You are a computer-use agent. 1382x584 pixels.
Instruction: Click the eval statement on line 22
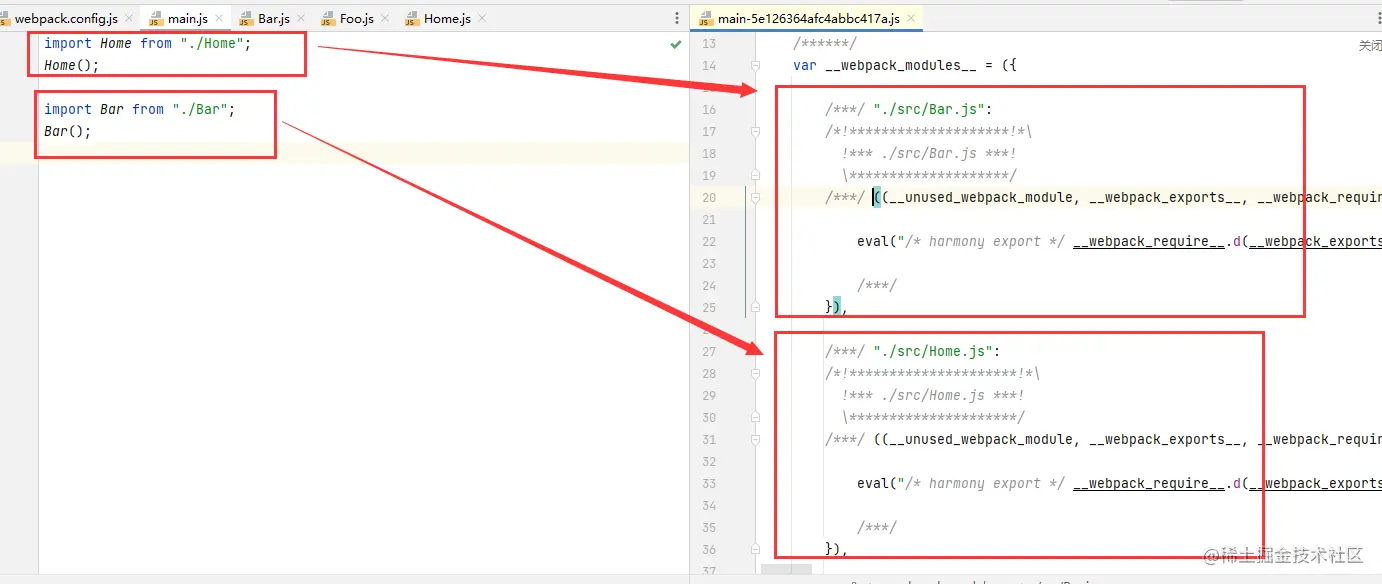1119,242
